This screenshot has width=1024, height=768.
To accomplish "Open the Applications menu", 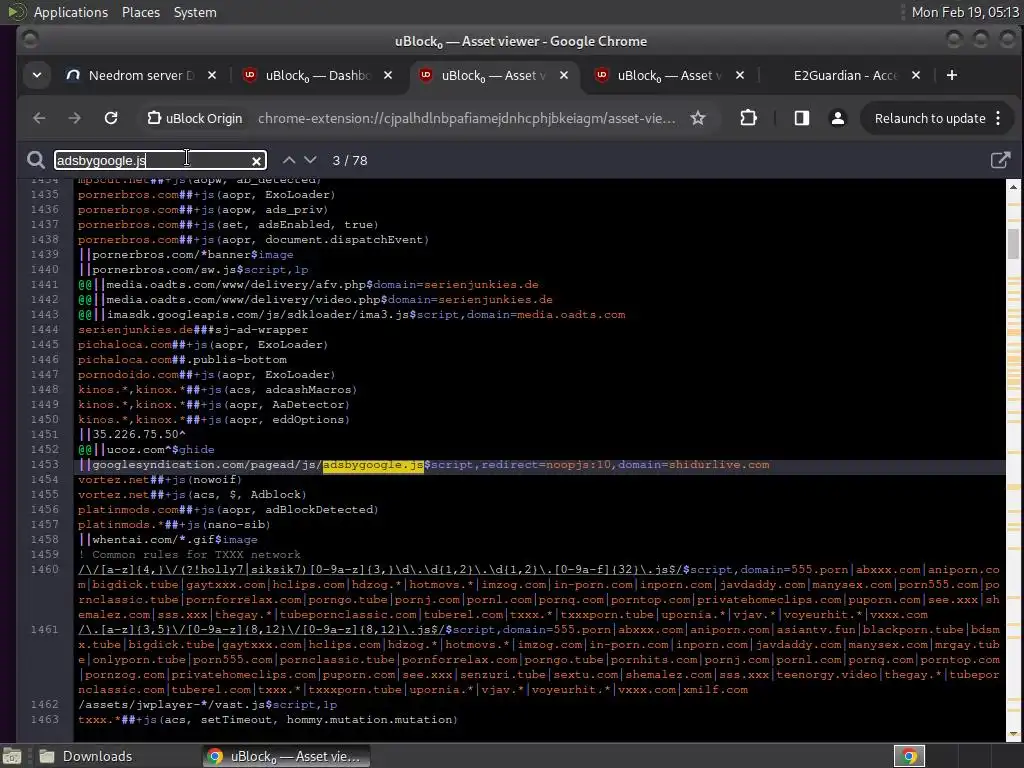I will click(x=71, y=12).
